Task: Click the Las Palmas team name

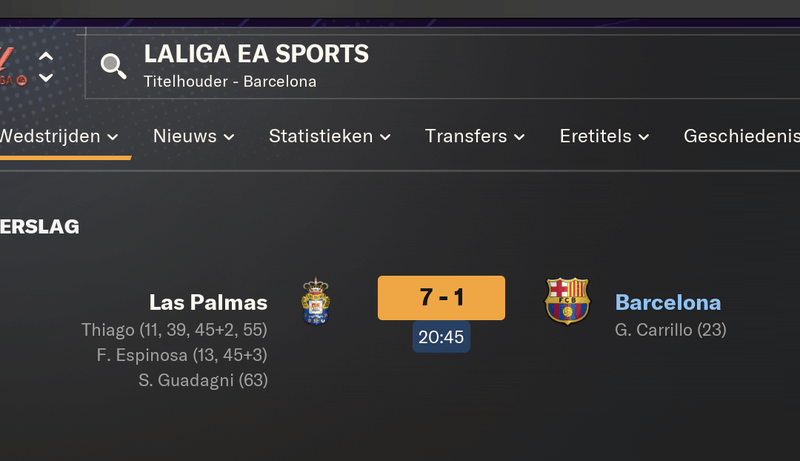Action: (x=208, y=302)
